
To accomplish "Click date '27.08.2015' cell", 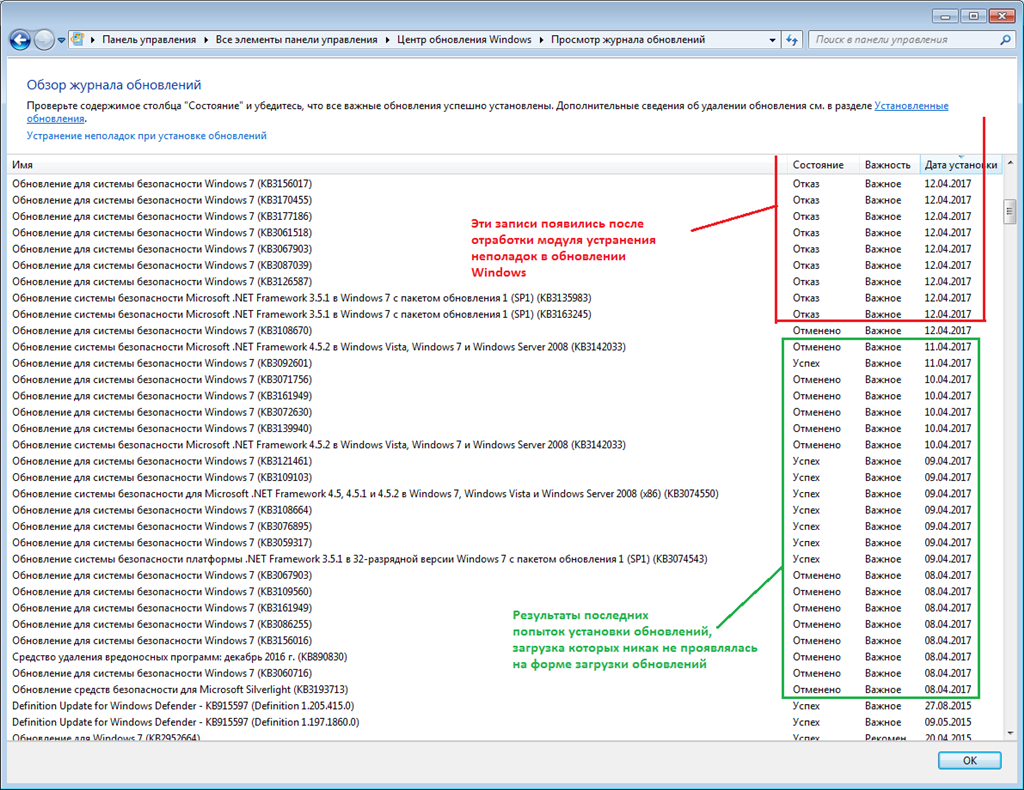I will click(948, 706).
